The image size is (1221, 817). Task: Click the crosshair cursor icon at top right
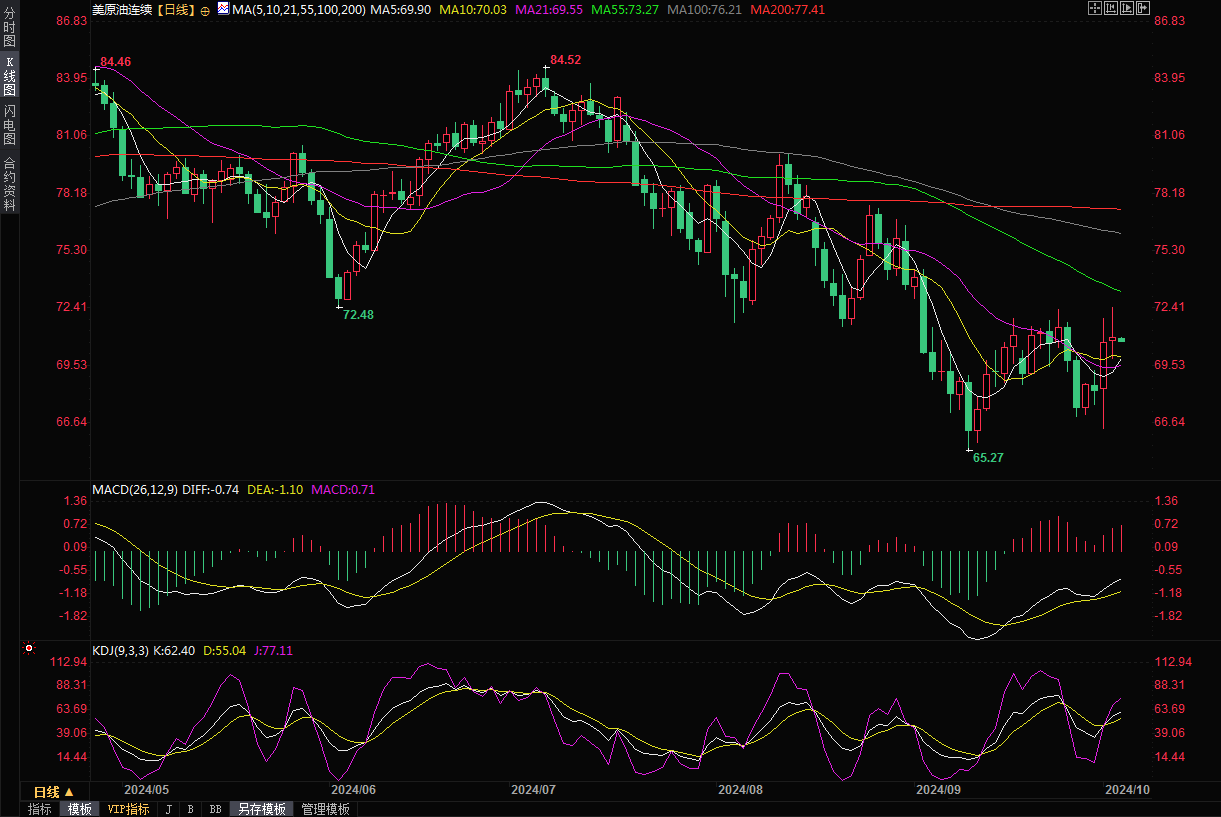point(1094,8)
